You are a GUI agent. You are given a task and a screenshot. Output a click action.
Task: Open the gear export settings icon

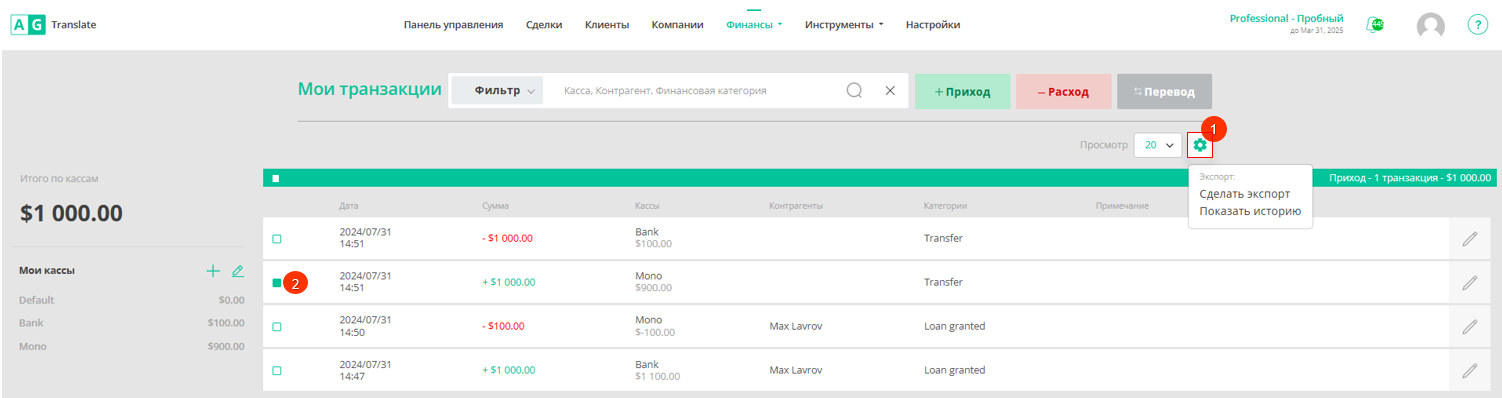[1200, 145]
